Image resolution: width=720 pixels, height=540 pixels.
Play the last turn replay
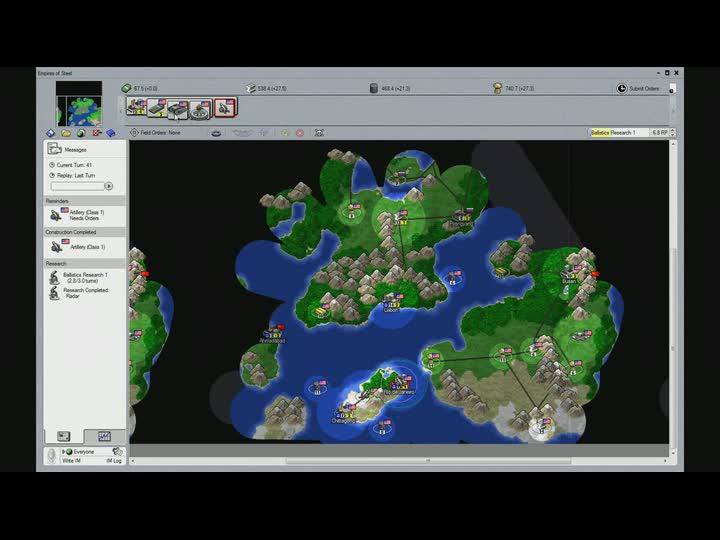109,186
